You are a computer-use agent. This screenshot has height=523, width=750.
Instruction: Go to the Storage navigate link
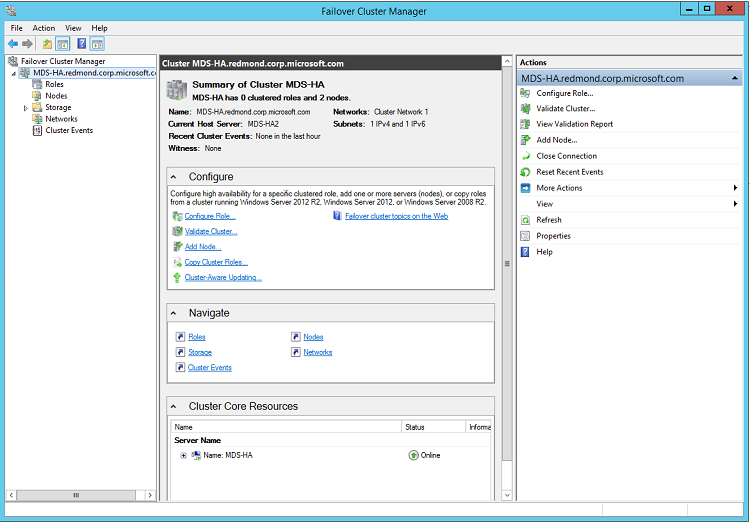click(x=200, y=353)
